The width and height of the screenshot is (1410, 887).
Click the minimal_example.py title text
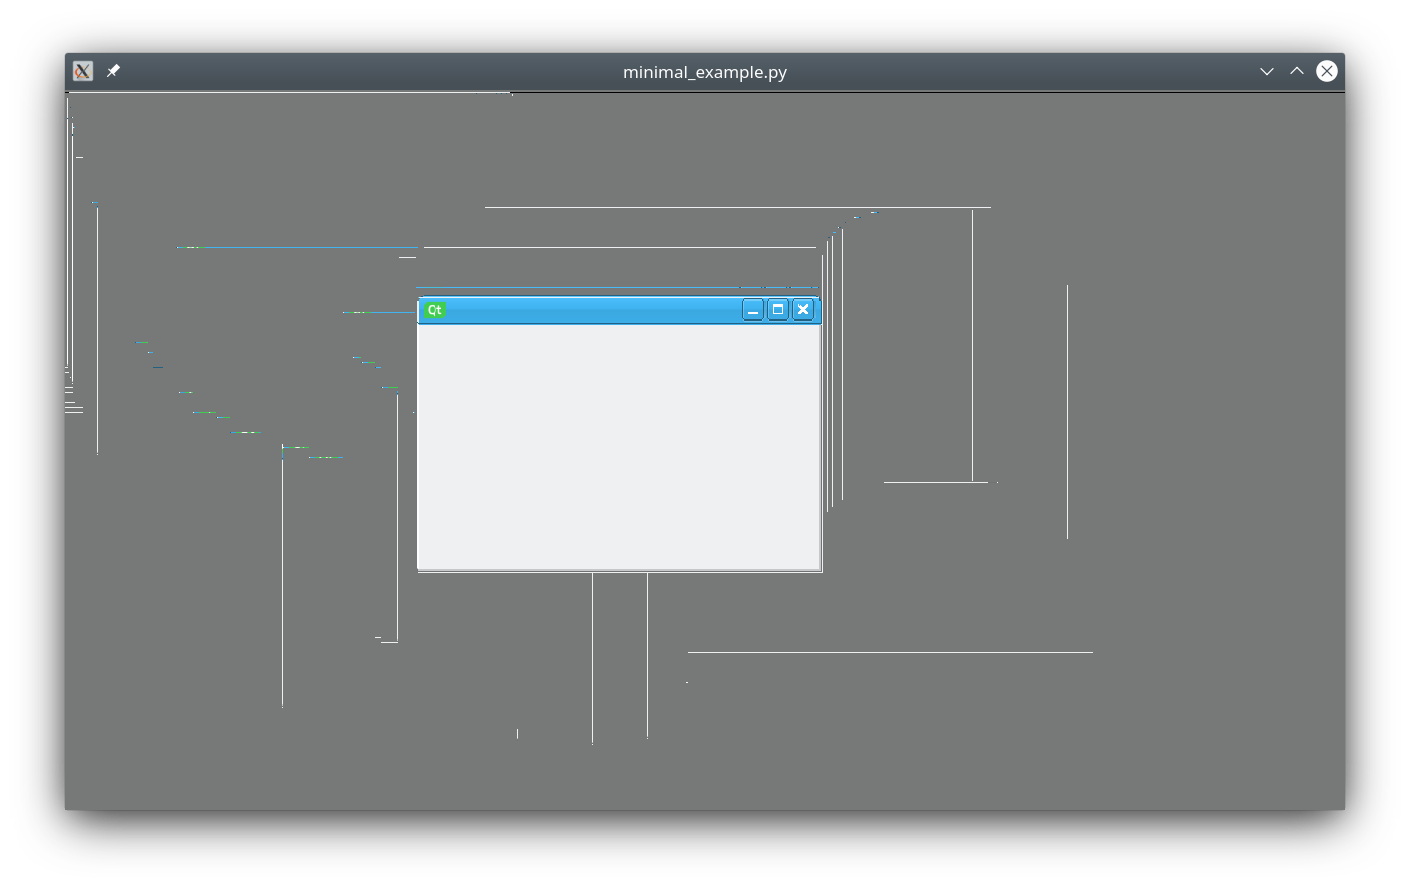tap(705, 72)
